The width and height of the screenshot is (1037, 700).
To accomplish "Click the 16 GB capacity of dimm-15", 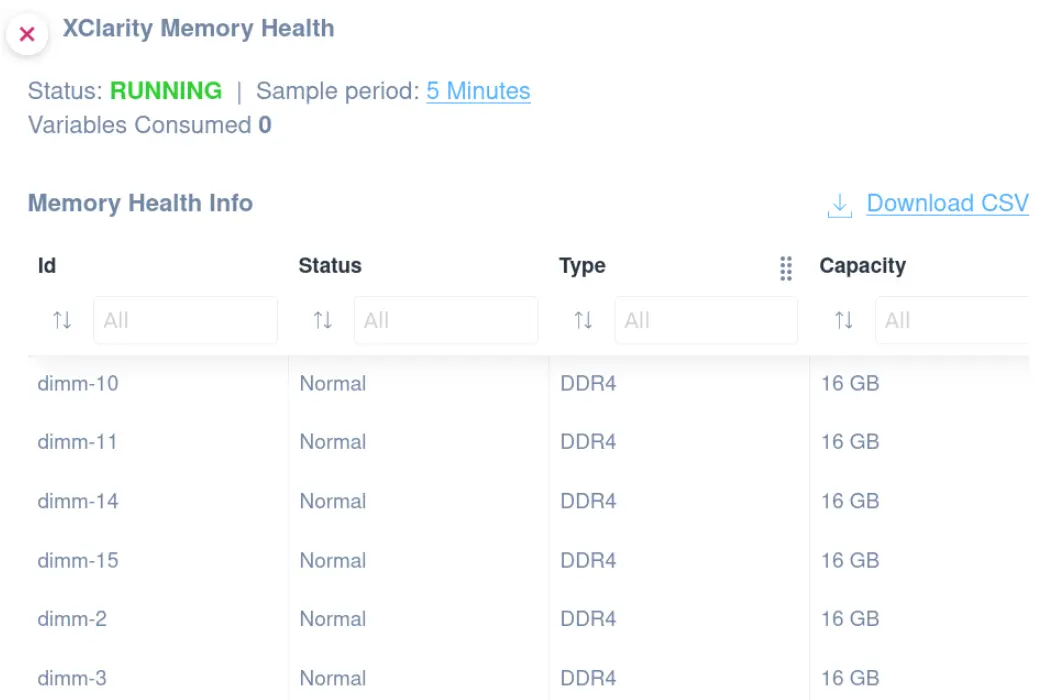I will tap(850, 560).
